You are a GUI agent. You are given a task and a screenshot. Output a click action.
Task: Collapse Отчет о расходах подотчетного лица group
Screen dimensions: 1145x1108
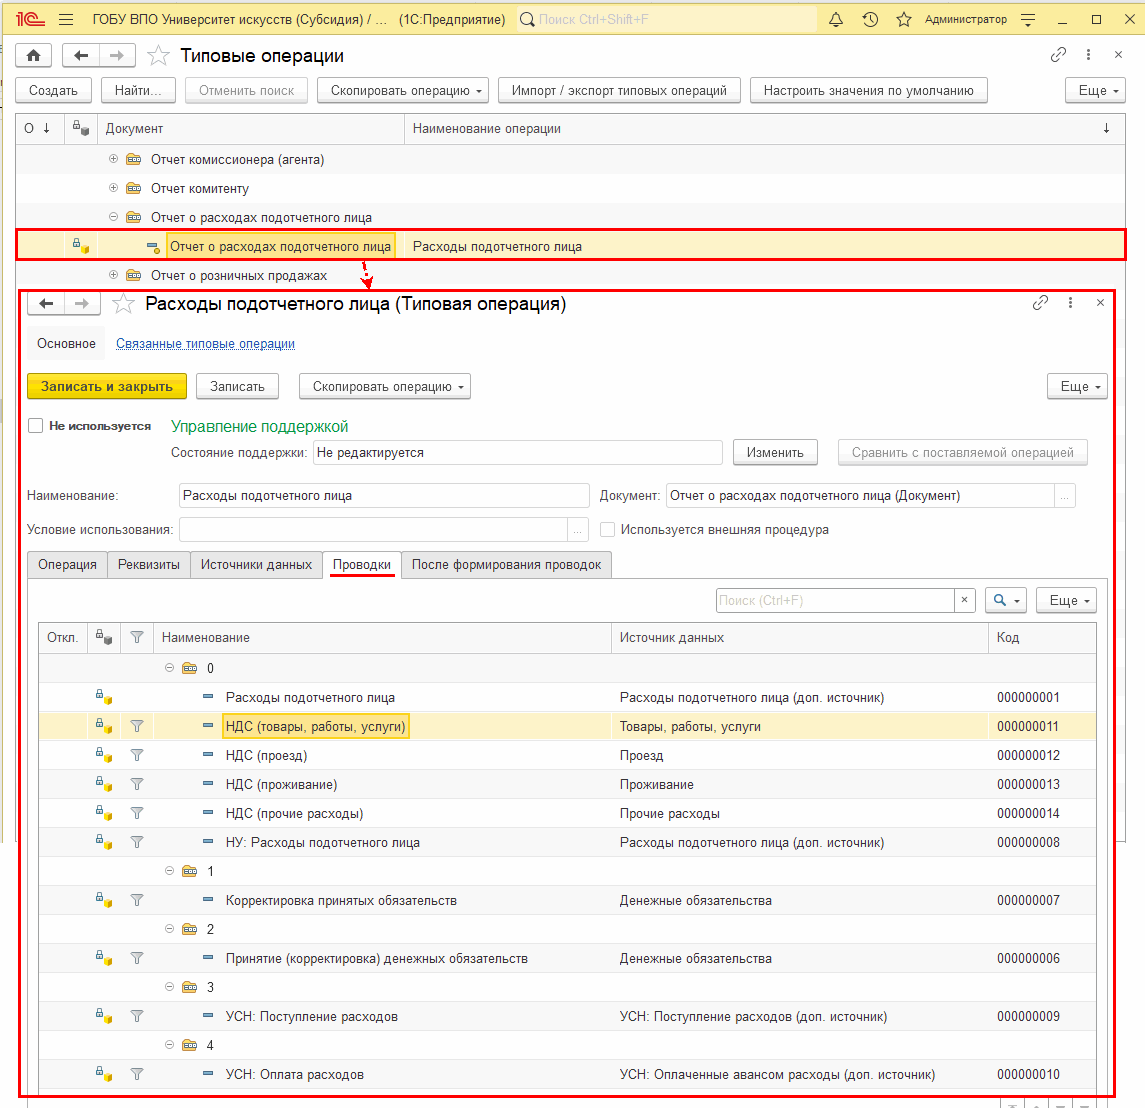click(113, 217)
